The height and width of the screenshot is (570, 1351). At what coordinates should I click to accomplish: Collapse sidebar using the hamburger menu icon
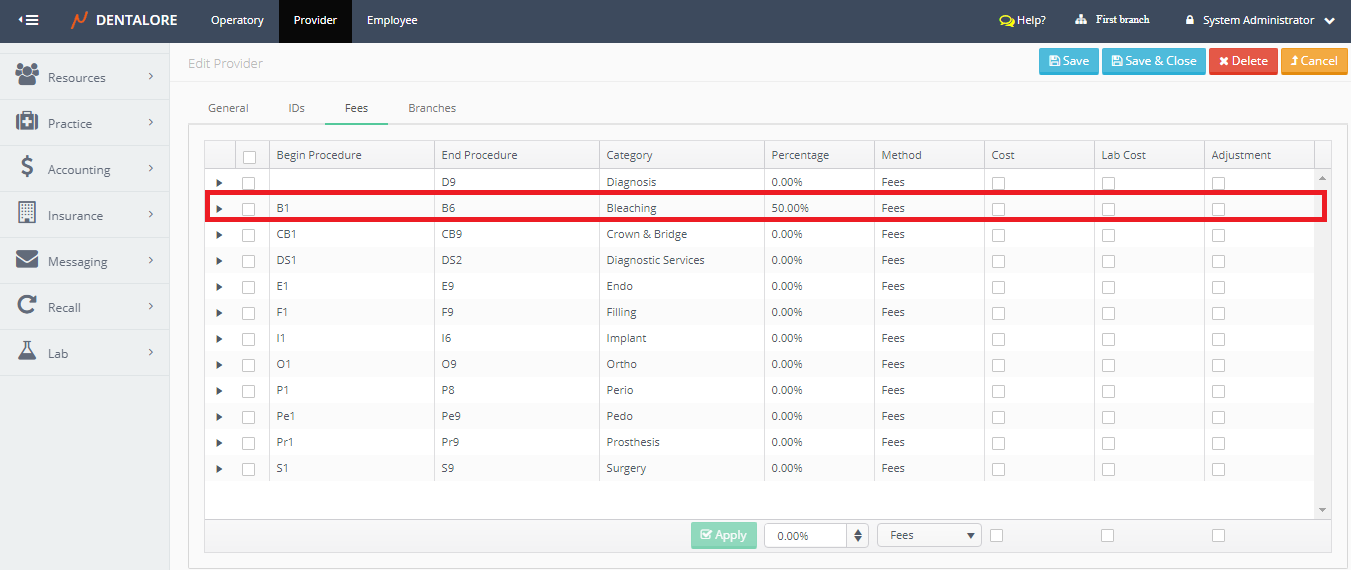pos(29,20)
